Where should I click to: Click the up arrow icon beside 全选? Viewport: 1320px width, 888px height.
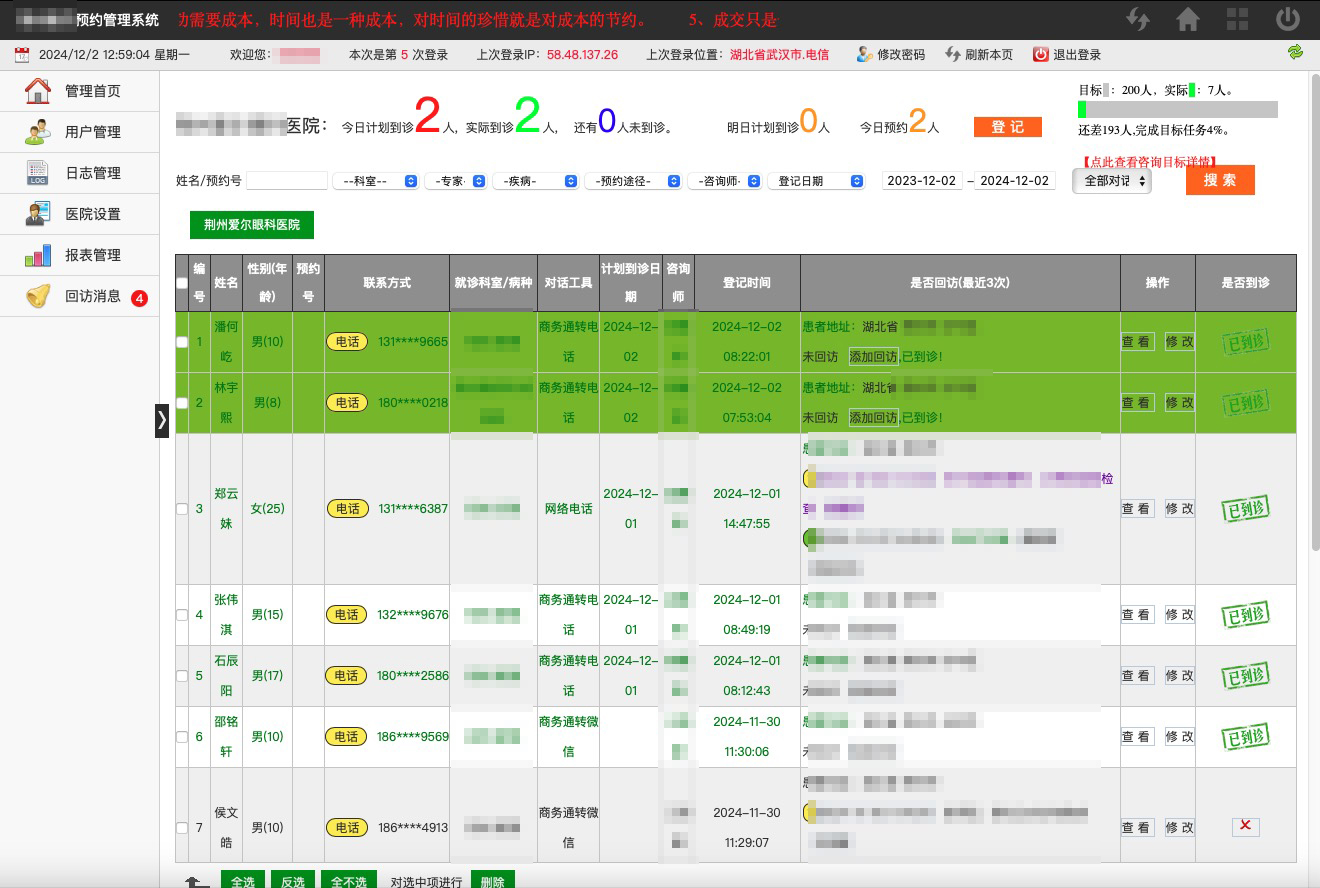pos(197,883)
